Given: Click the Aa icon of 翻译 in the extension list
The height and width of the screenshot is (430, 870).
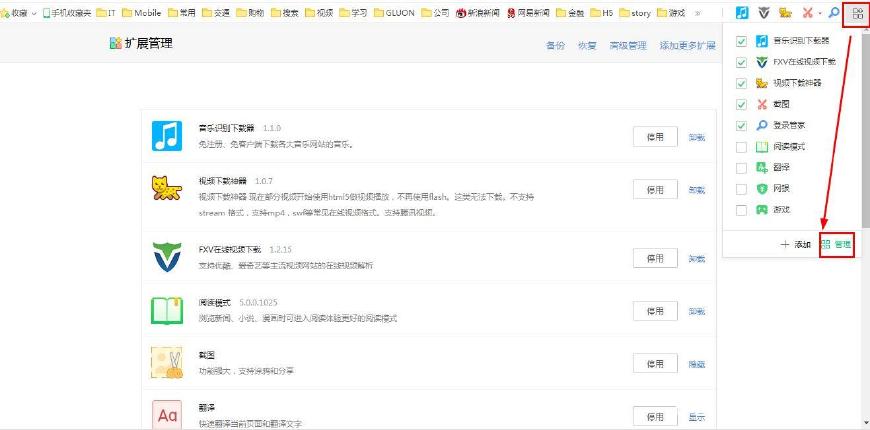Looking at the screenshot, I should point(166,414).
